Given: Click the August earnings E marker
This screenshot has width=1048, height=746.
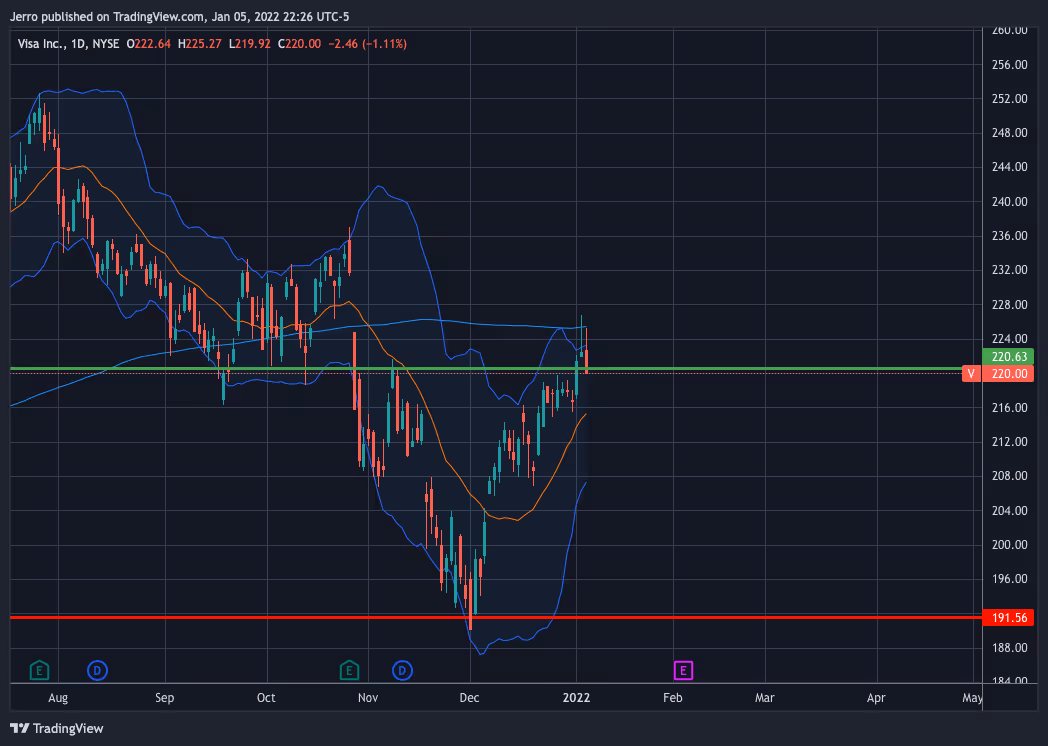Looking at the screenshot, I should click(39, 669).
